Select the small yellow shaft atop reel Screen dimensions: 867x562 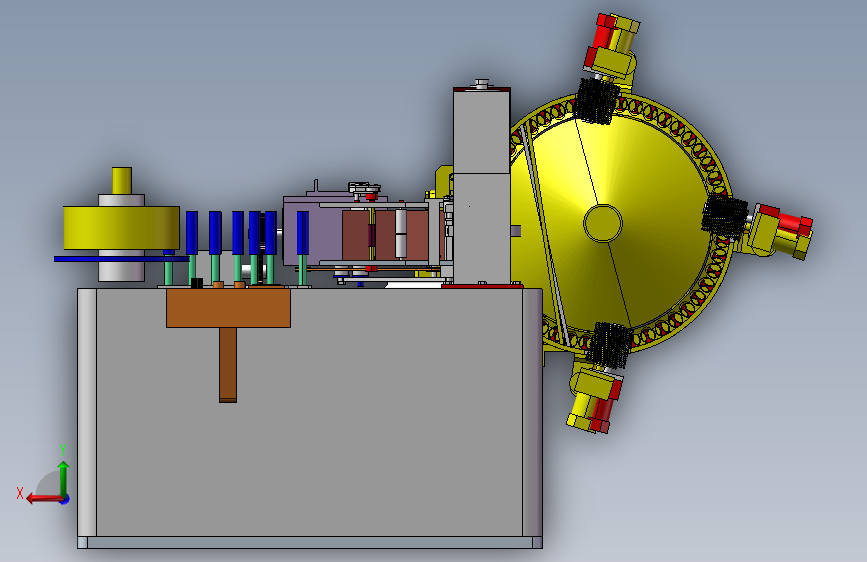(122, 180)
